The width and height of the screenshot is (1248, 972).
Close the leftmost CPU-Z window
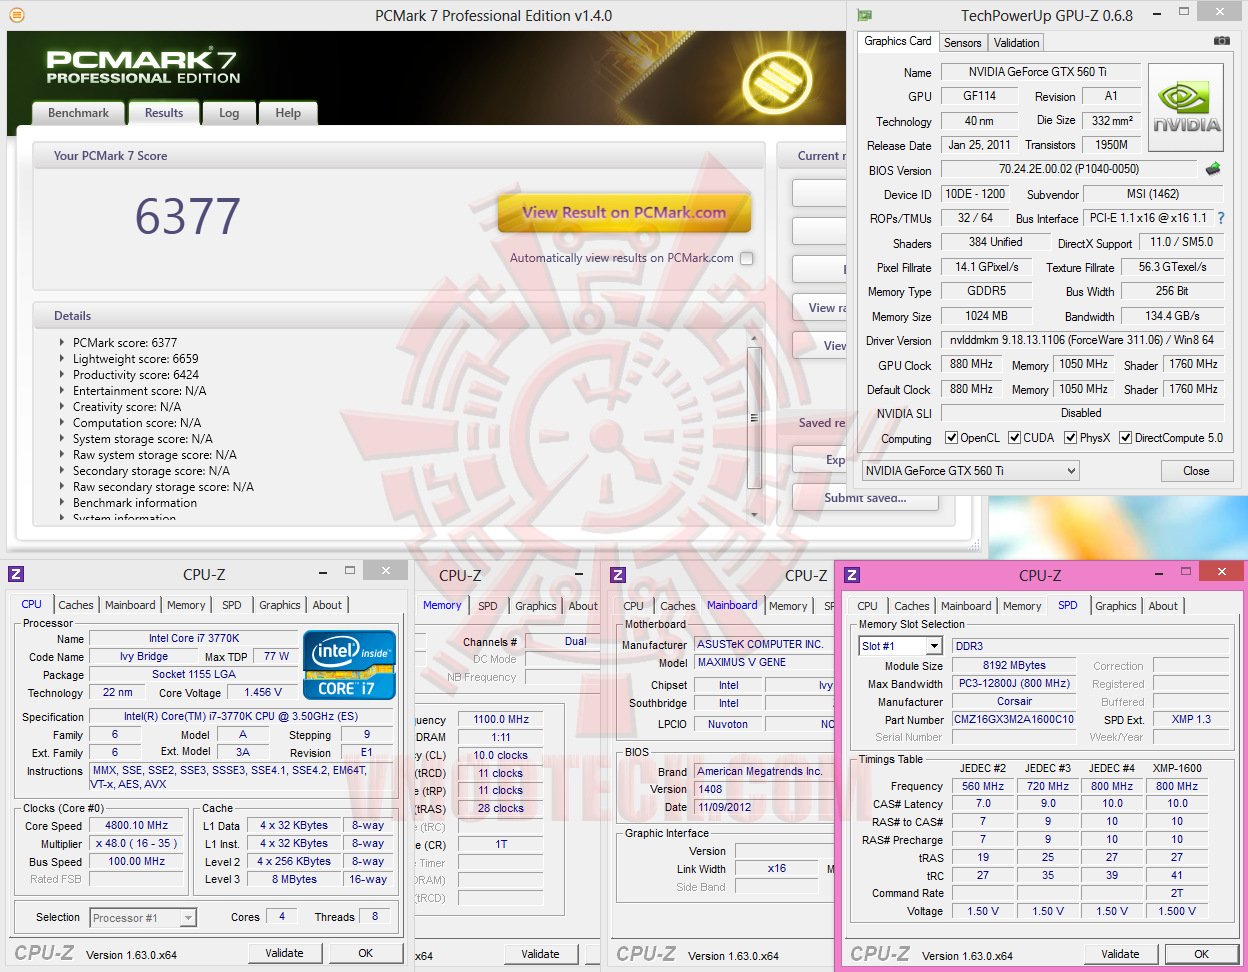click(x=385, y=570)
